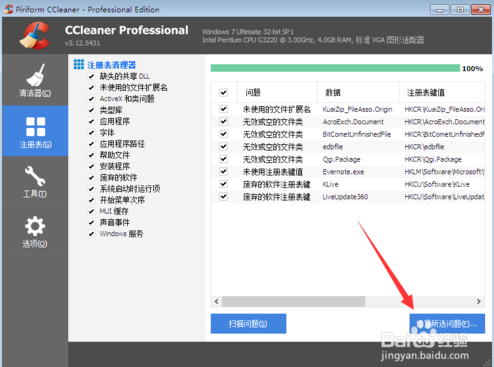This screenshot has height=367, width=494.
Task: Click the CCleaner logo in header
Action: [x=35, y=35]
